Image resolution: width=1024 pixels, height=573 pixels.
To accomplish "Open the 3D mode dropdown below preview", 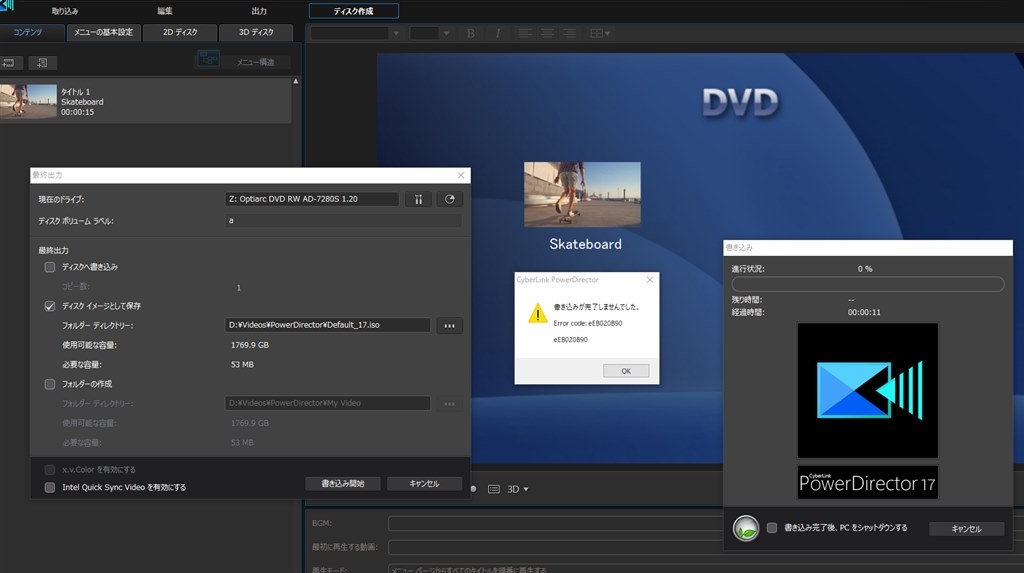I will click(x=518, y=489).
